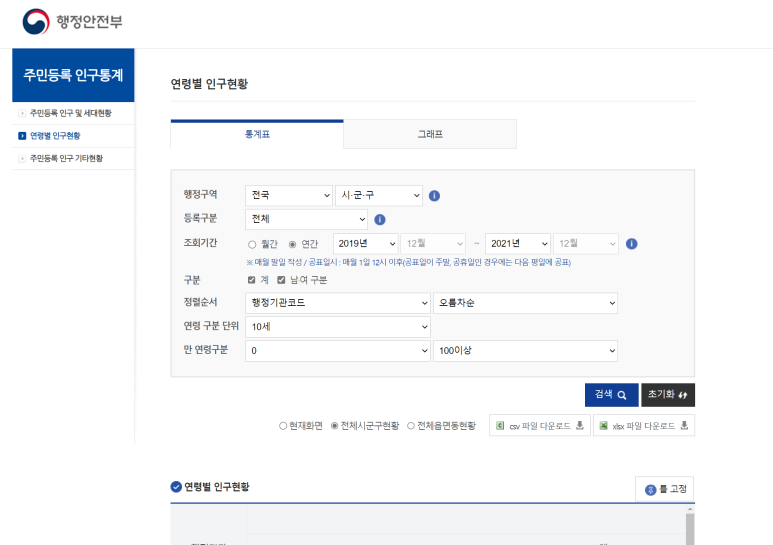Open 행정기관코드 sort order dropdown
Image resolution: width=773 pixels, height=545 pixels.
click(x=338, y=303)
